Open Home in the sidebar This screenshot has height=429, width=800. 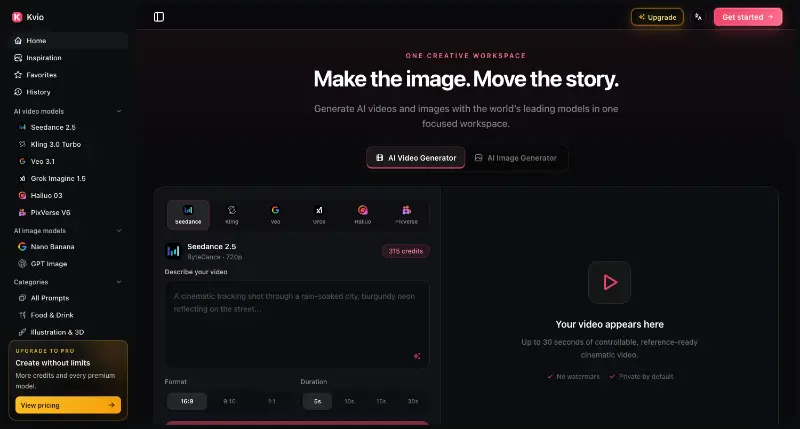click(x=68, y=40)
